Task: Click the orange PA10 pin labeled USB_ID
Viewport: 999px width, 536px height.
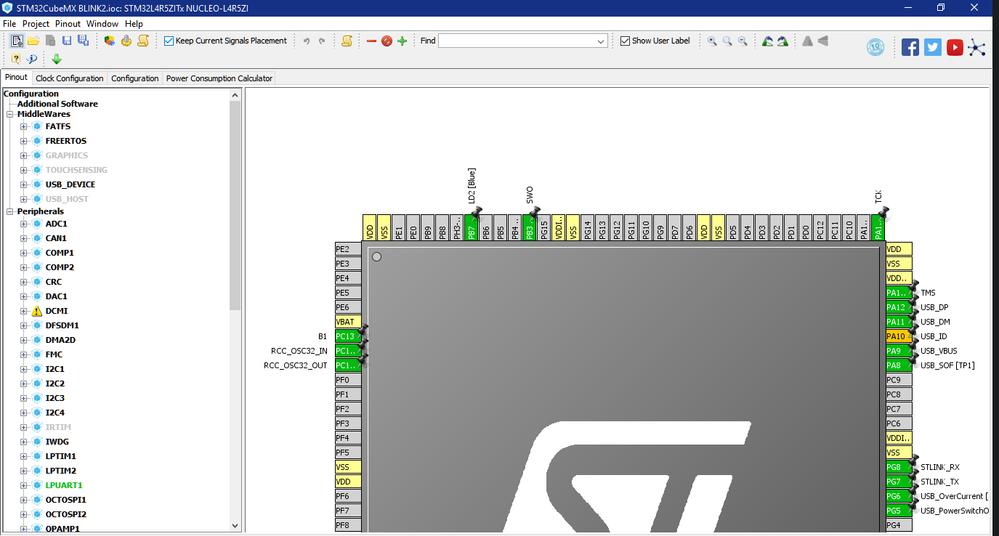Action: (898, 336)
